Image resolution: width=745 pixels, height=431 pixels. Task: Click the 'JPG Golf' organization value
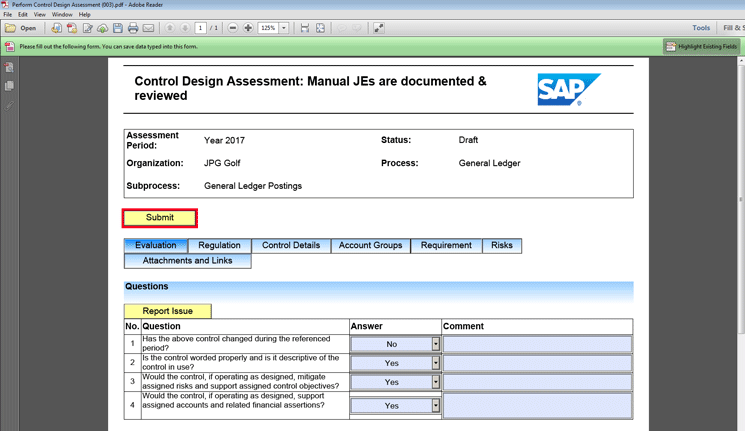pos(222,163)
